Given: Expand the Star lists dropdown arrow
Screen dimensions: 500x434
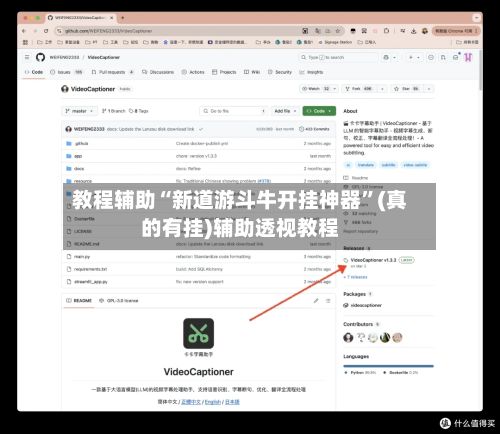Looking at the screenshot, I should pos(429,89).
